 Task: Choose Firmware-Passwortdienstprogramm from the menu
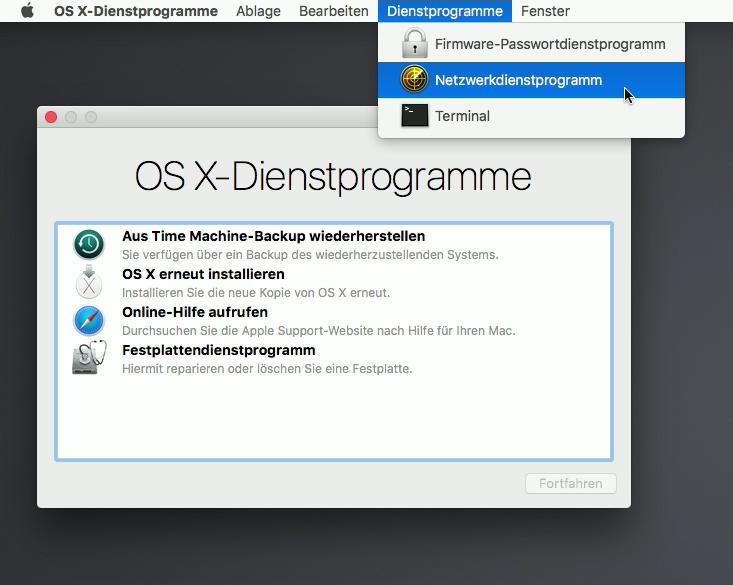pyautogui.click(x=532, y=44)
